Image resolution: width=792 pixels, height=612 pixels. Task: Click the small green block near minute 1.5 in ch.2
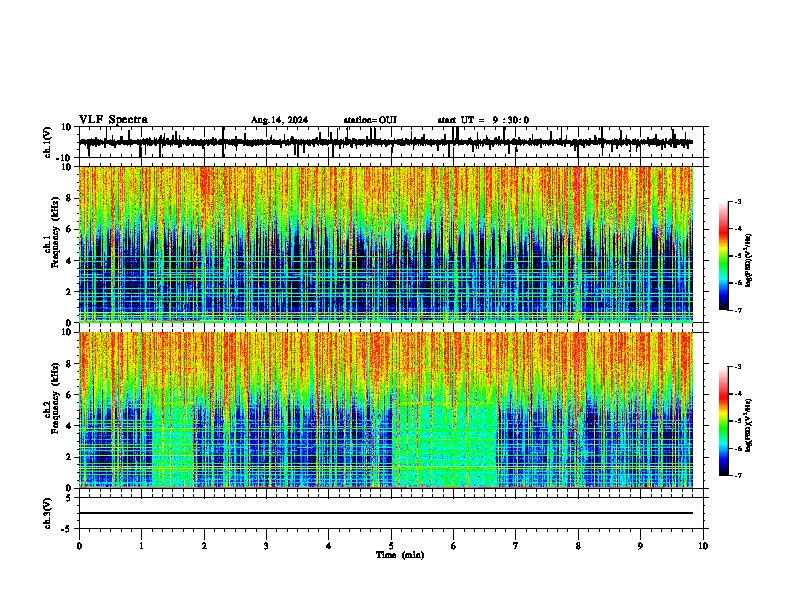click(173, 444)
